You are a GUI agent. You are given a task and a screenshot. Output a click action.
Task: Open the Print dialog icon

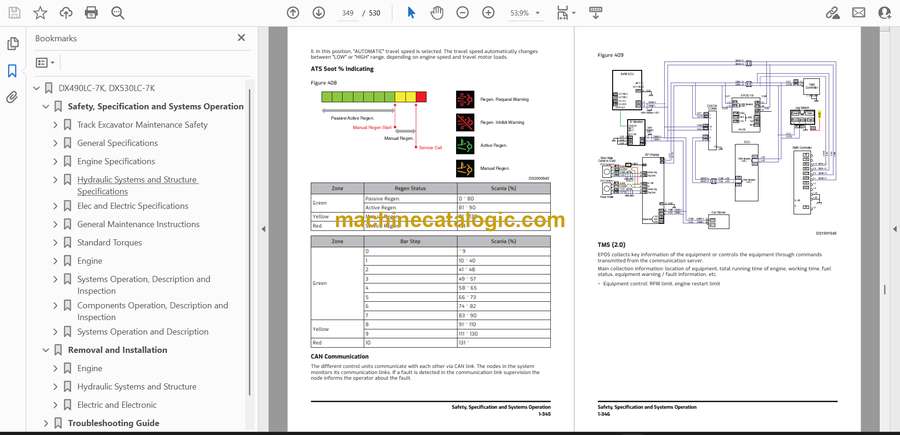click(x=91, y=13)
